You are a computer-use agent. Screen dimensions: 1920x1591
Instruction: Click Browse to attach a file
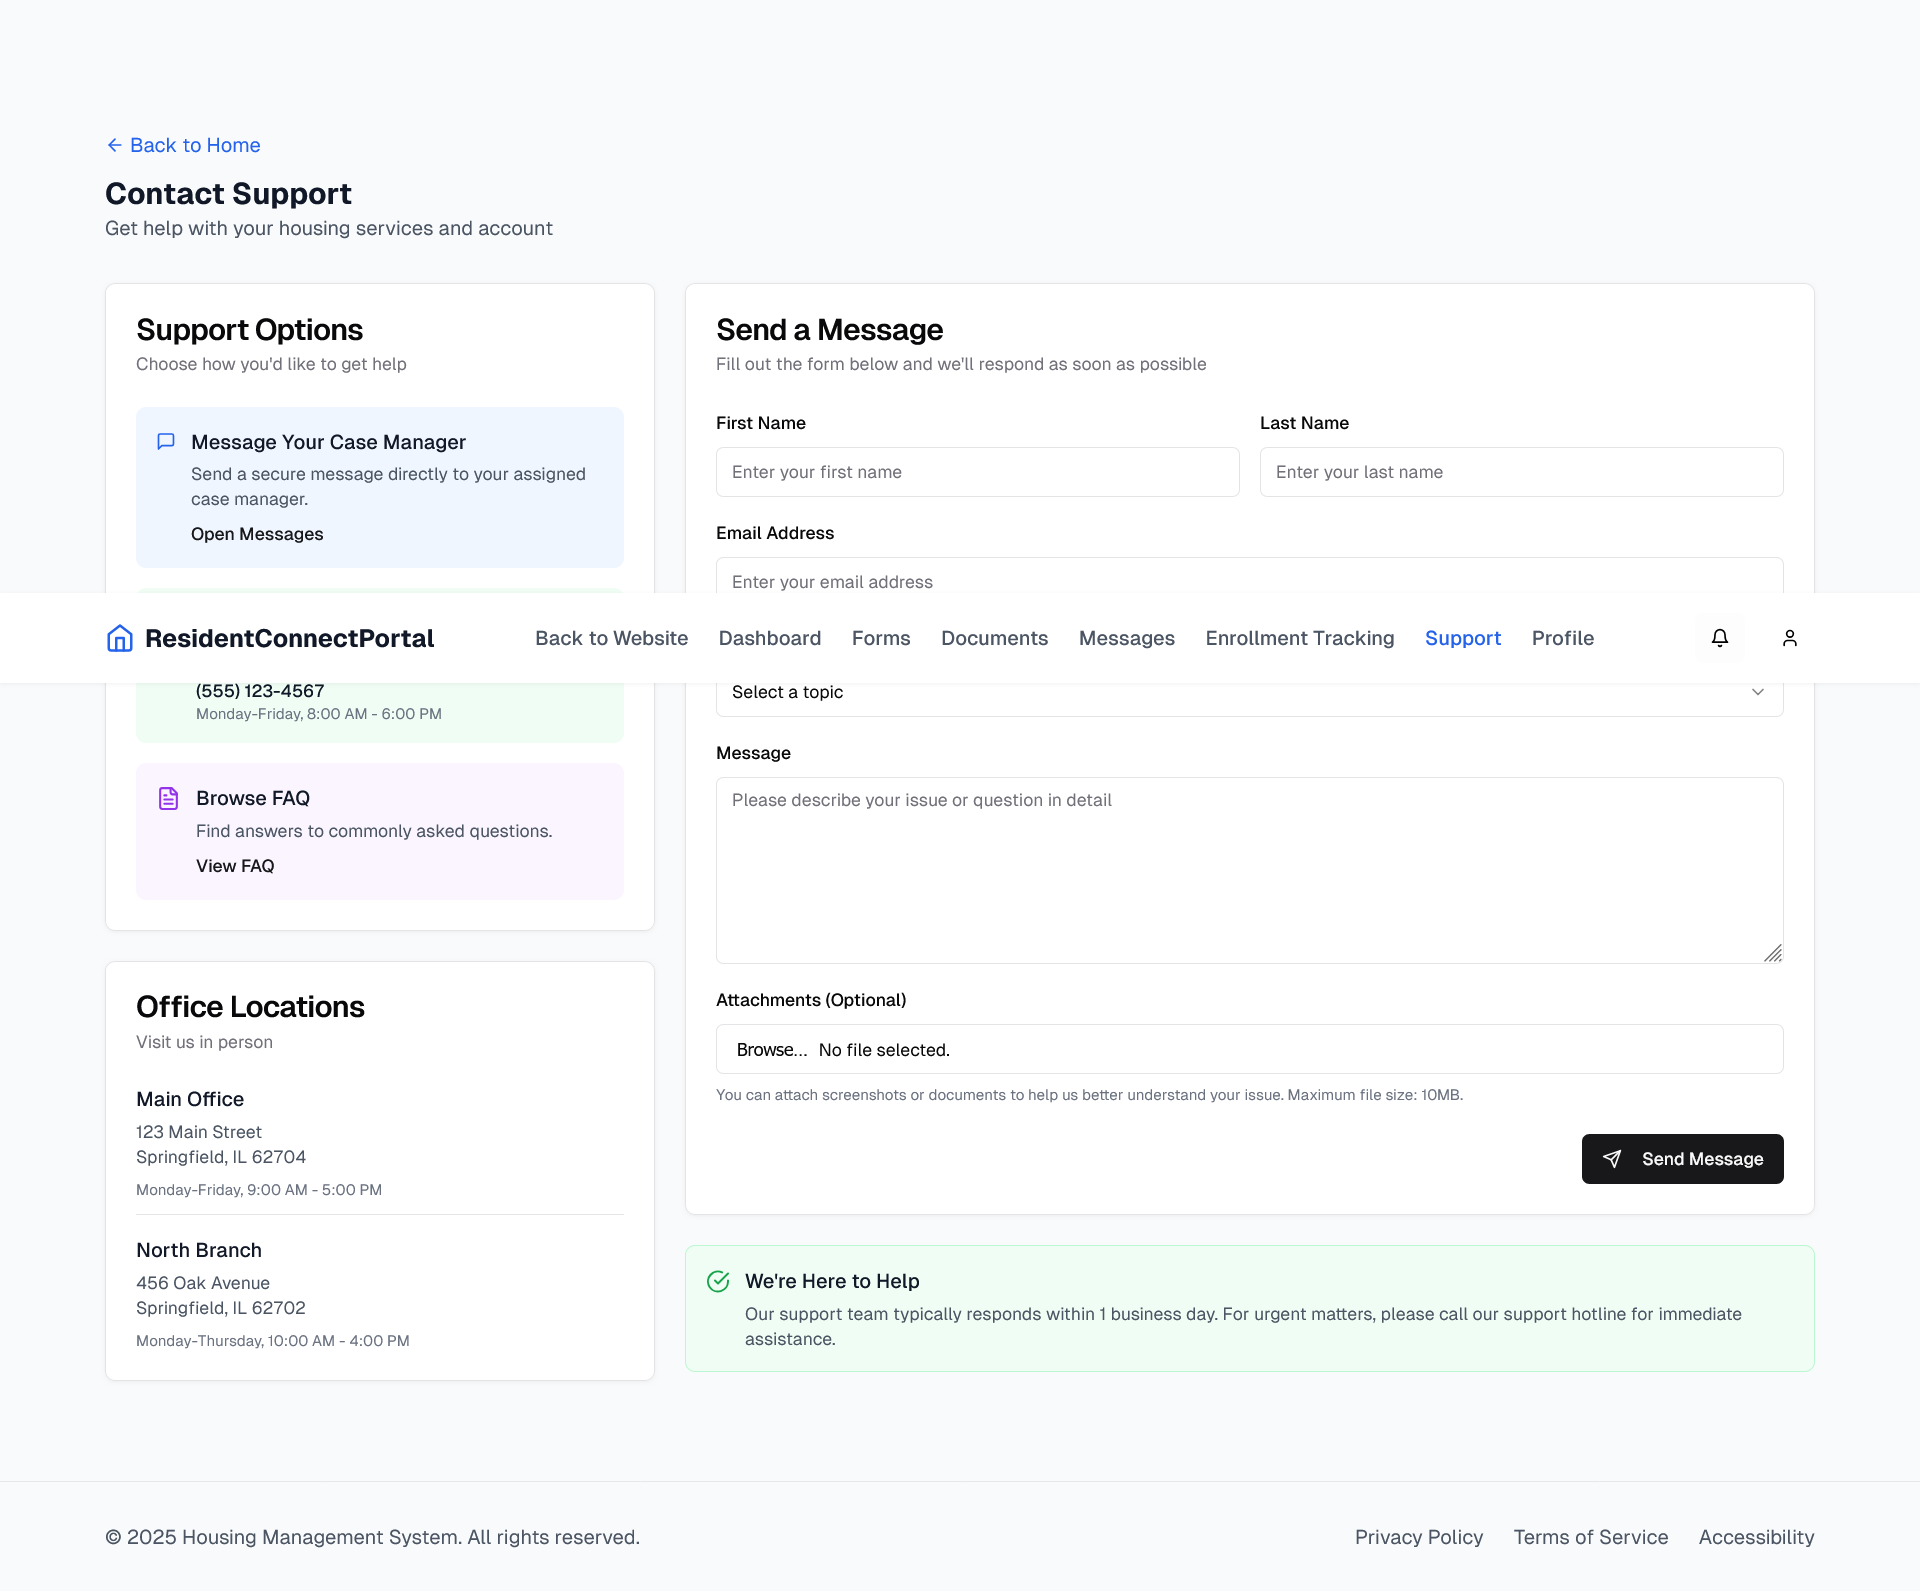click(x=771, y=1050)
